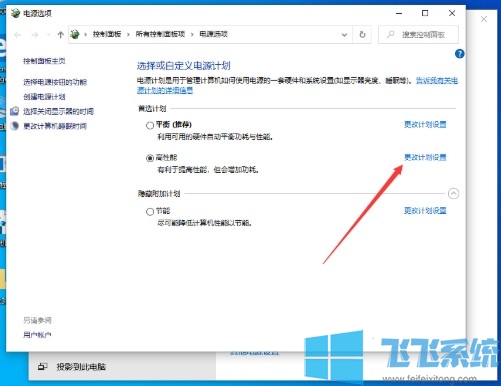Image resolution: width=501 pixels, height=386 pixels.
Task: Open 控制面板主页 link
Action: click(44, 61)
